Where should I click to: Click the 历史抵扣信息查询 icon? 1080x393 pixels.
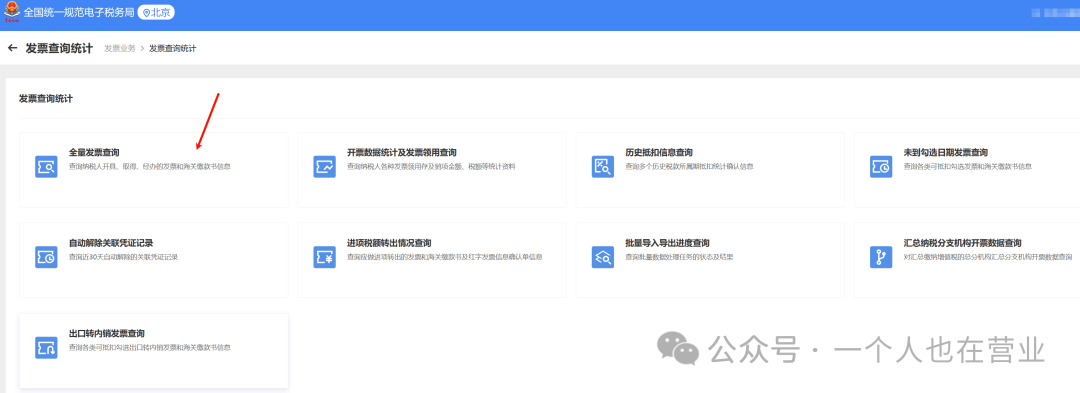click(x=603, y=167)
